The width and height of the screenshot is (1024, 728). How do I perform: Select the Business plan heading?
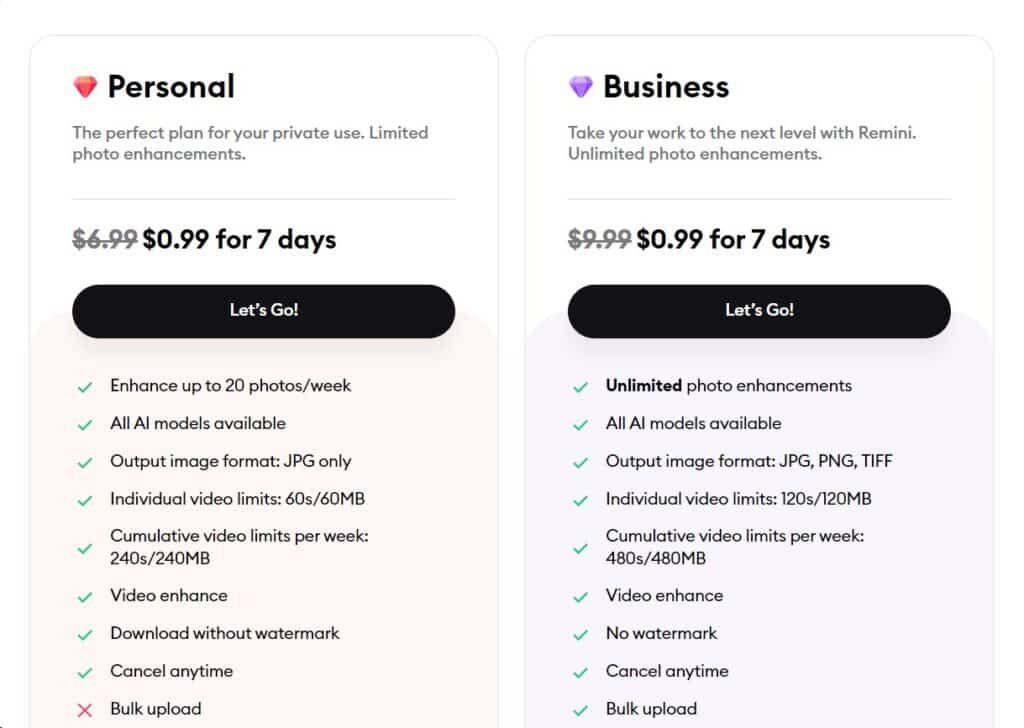(x=666, y=87)
